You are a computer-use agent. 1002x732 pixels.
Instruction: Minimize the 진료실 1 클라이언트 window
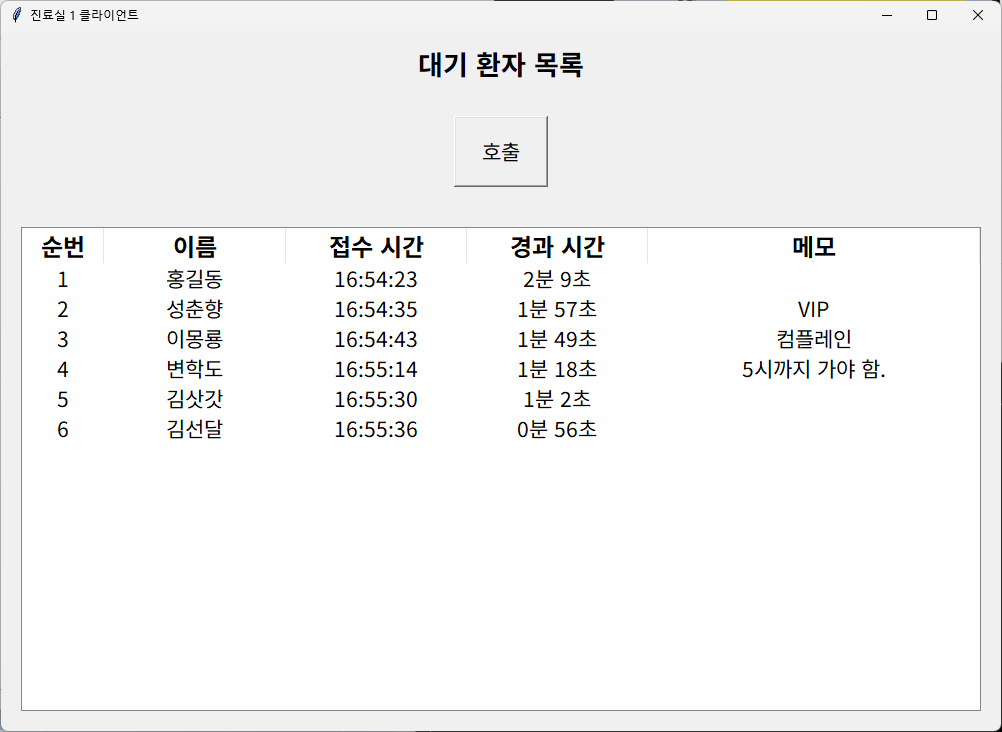(886, 15)
